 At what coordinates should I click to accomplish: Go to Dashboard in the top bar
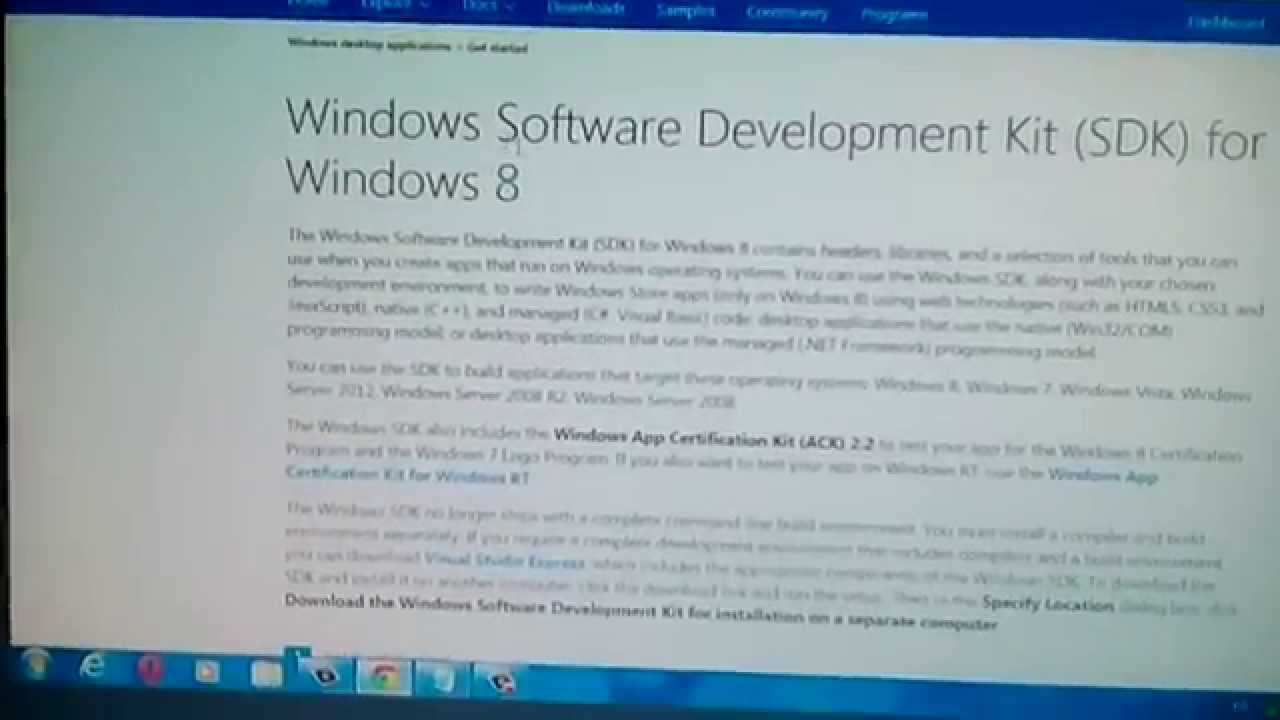[x=1225, y=23]
